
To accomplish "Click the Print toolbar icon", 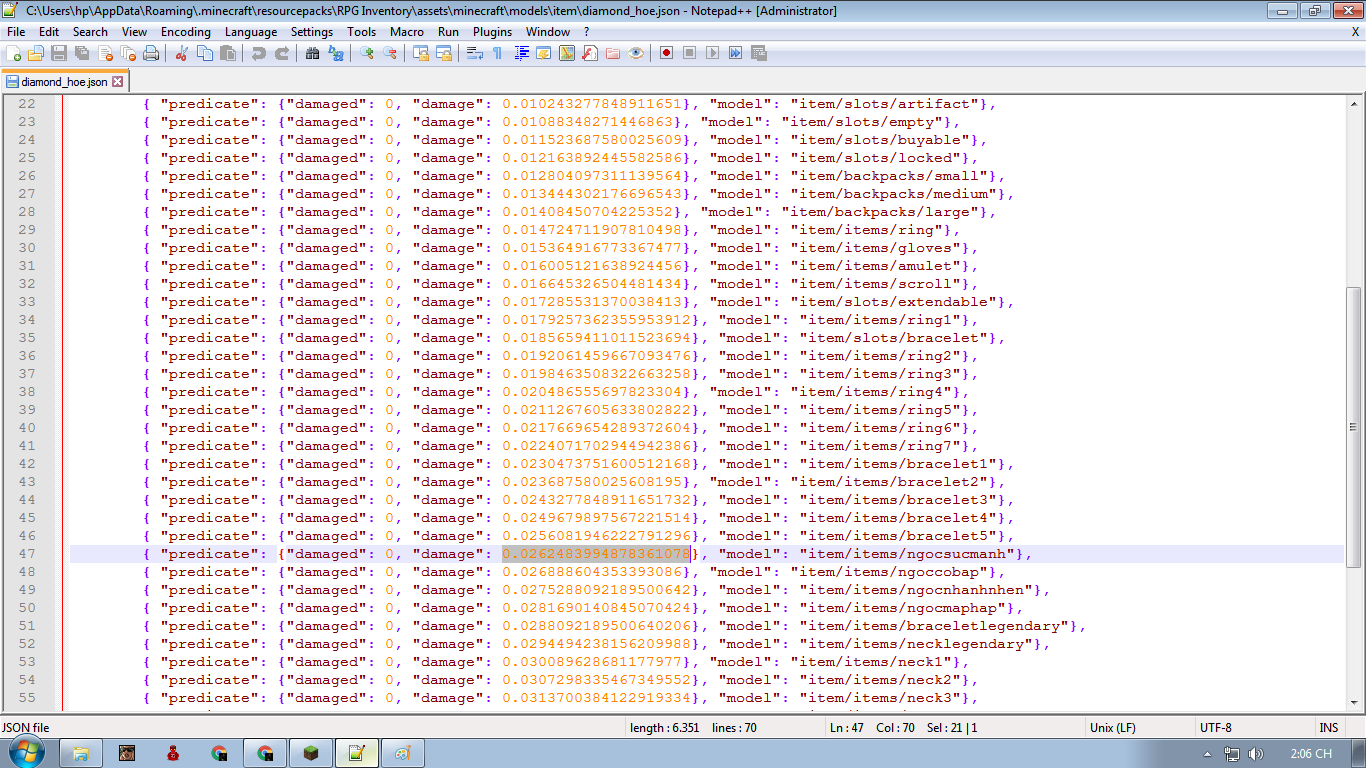I will point(151,53).
